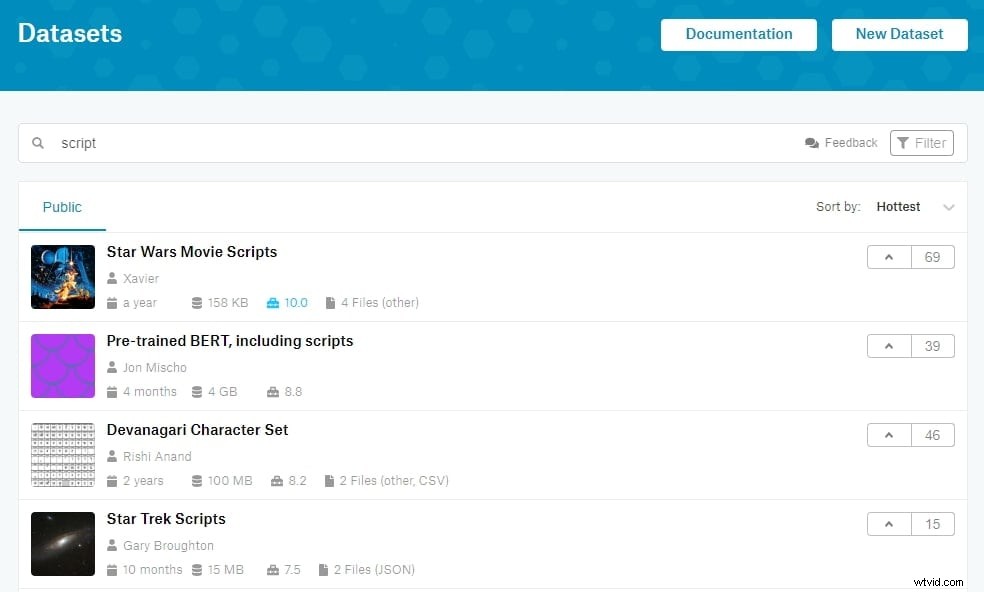The image size is (984, 592).
Task: Click the Feedback speech bubble icon
Action: [812, 143]
